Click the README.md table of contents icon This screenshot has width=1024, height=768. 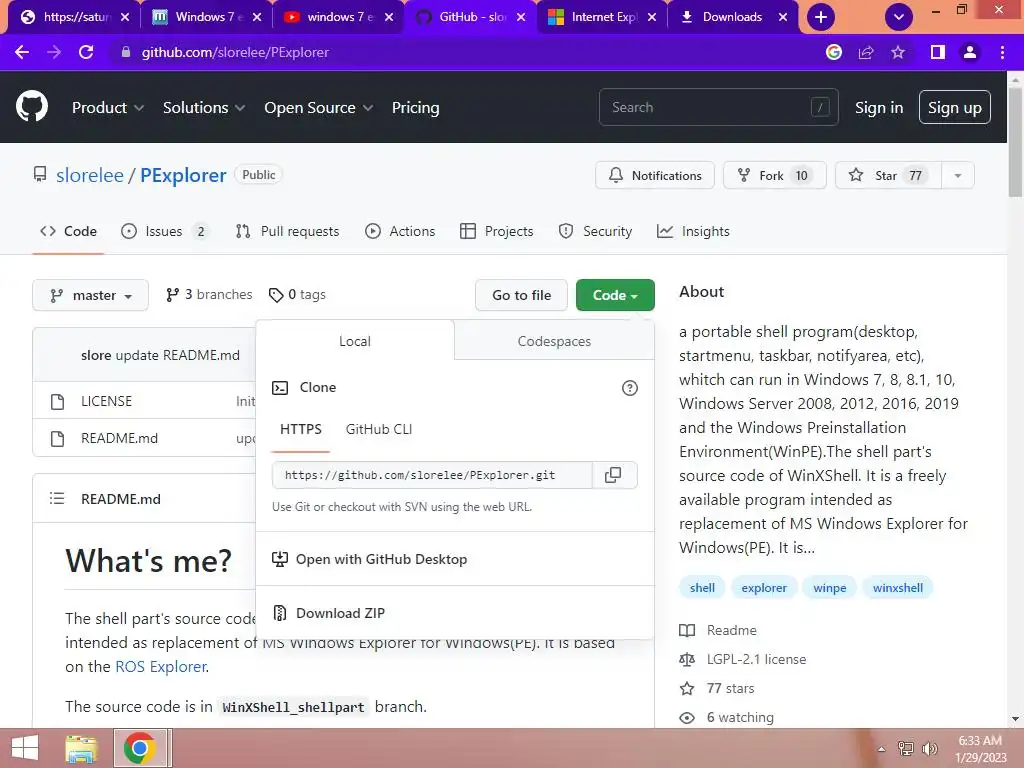pos(57,498)
